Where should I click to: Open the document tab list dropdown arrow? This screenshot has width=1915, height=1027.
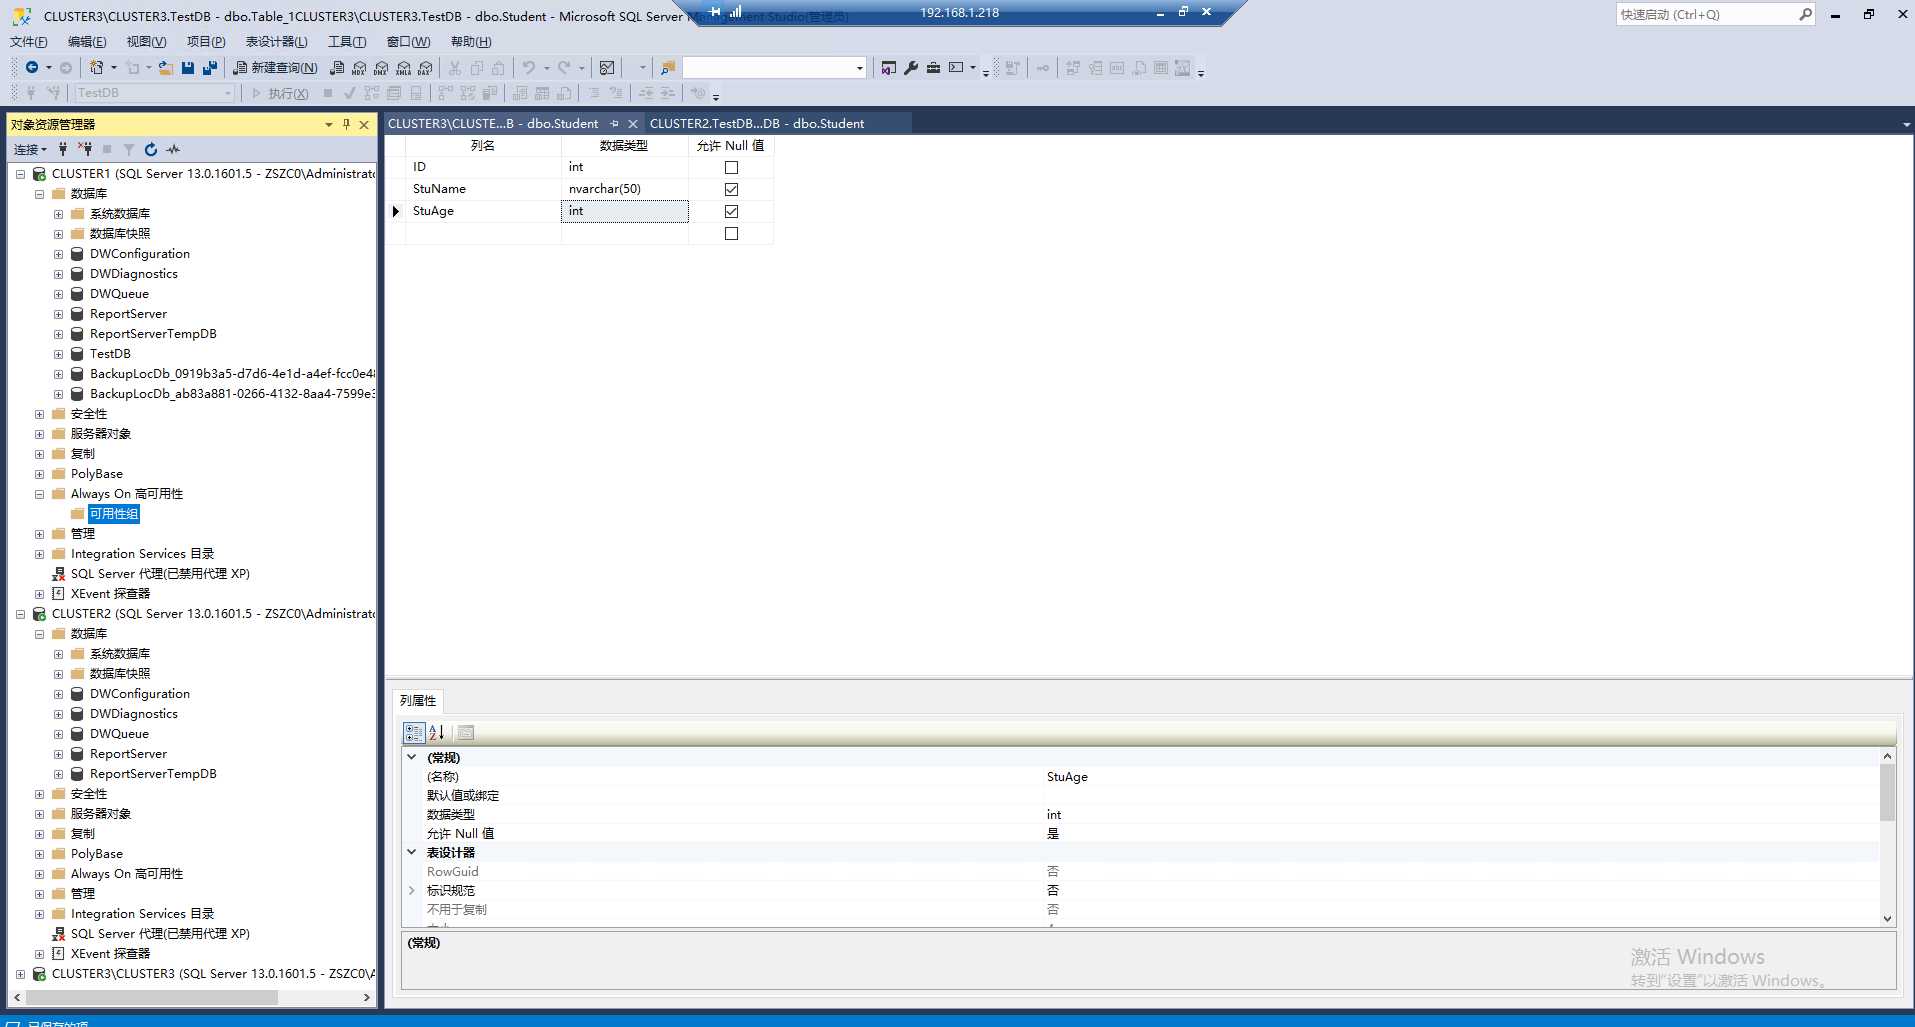click(x=1906, y=124)
